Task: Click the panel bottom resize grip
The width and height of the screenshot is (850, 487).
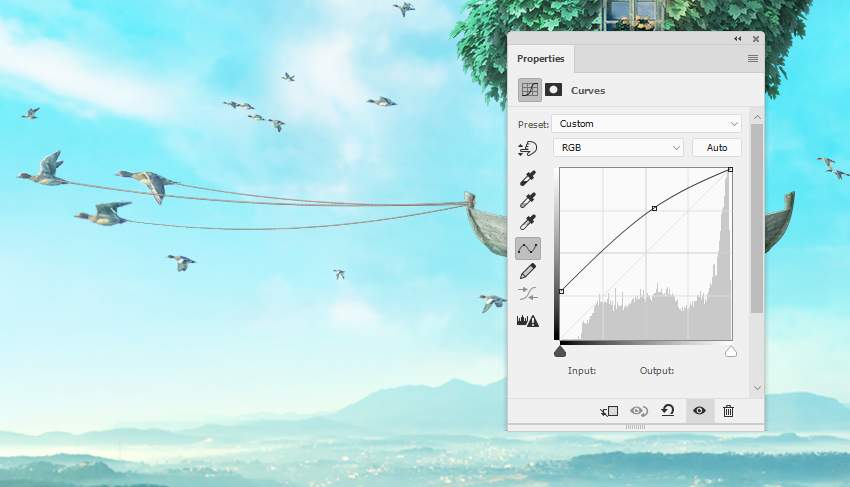Action: pos(635,427)
